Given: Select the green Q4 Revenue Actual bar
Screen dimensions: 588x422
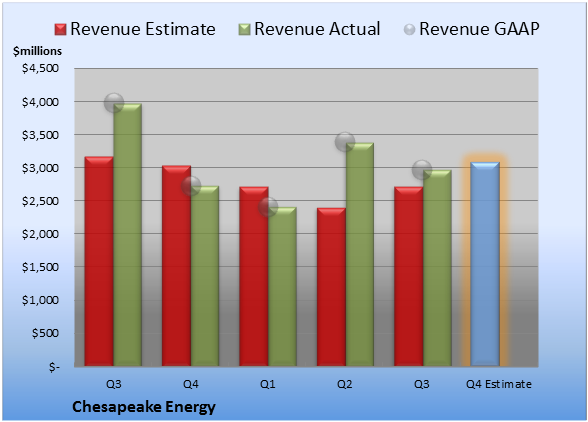Looking at the screenshot, I should coord(205,276).
